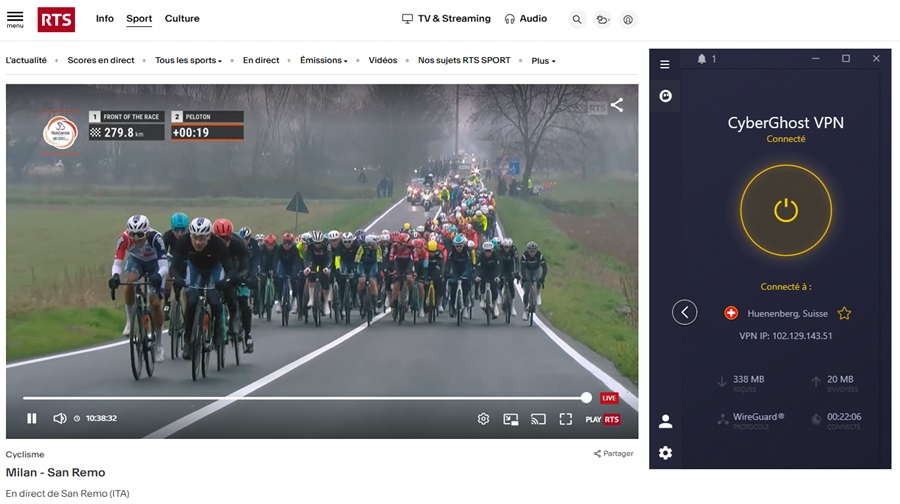Minimize the CyberGhost window
Screen dimensions: 900x504
(x=815, y=59)
